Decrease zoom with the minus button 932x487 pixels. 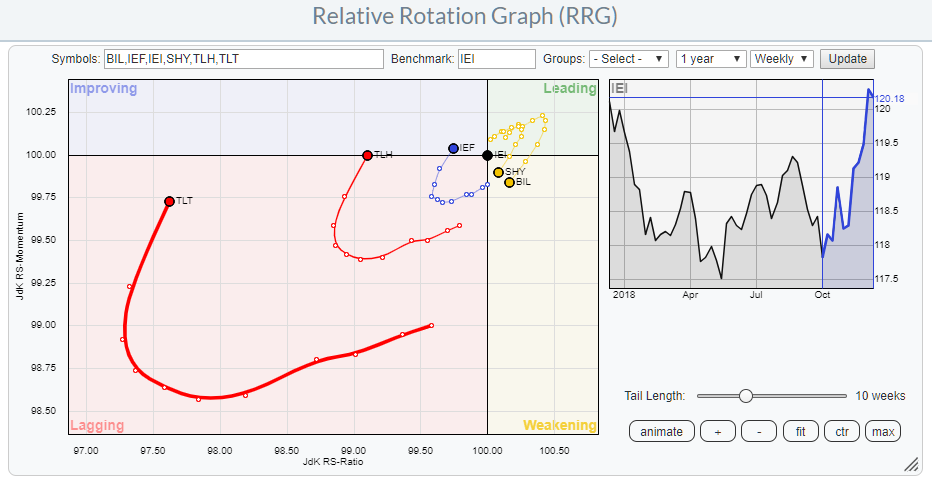[x=759, y=431]
